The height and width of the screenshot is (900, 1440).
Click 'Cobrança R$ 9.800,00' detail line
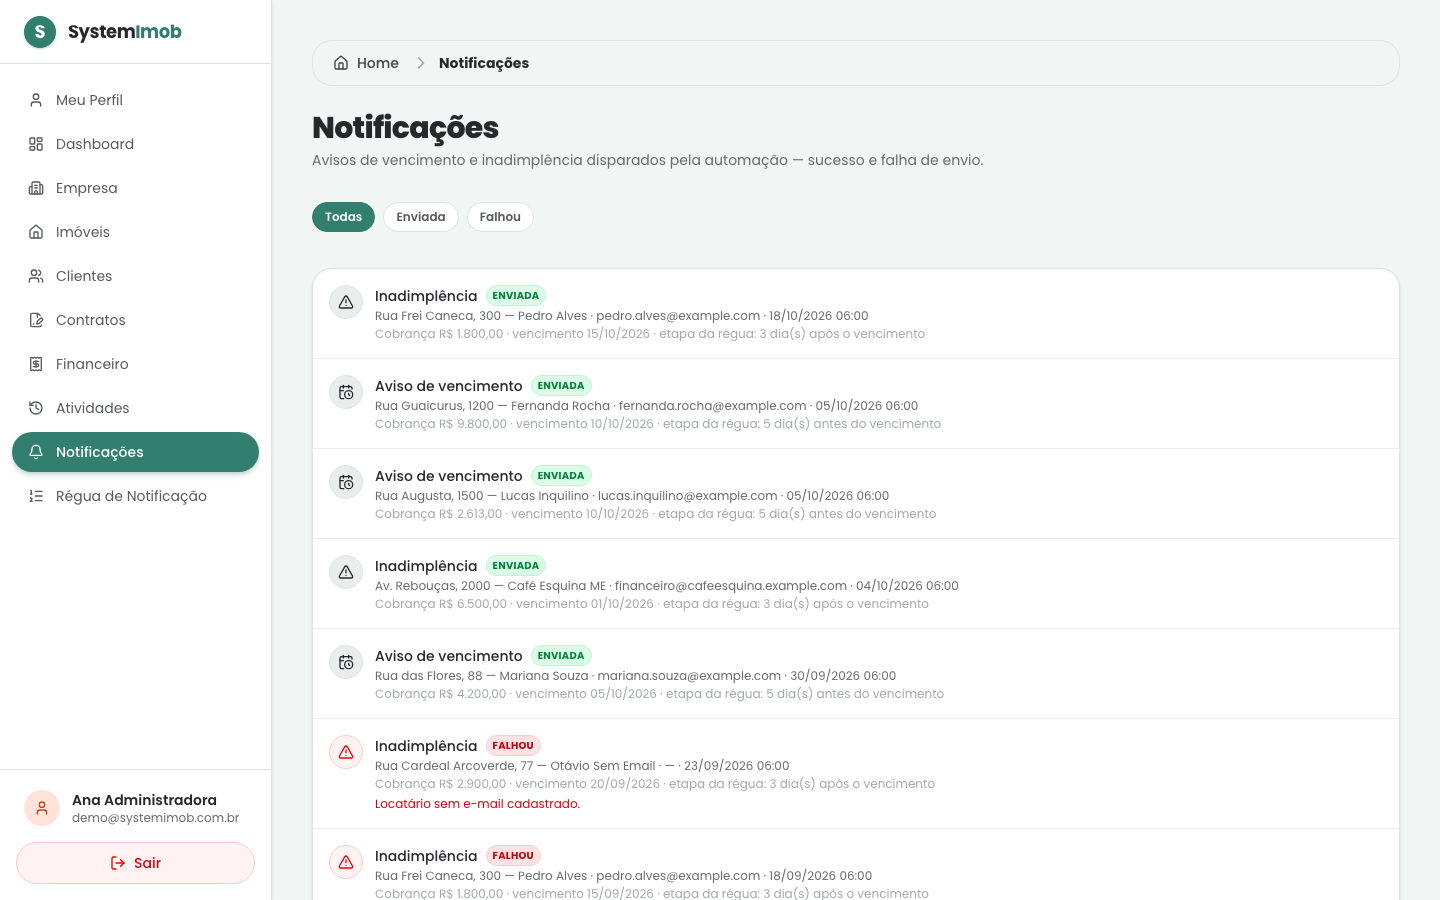tap(658, 424)
